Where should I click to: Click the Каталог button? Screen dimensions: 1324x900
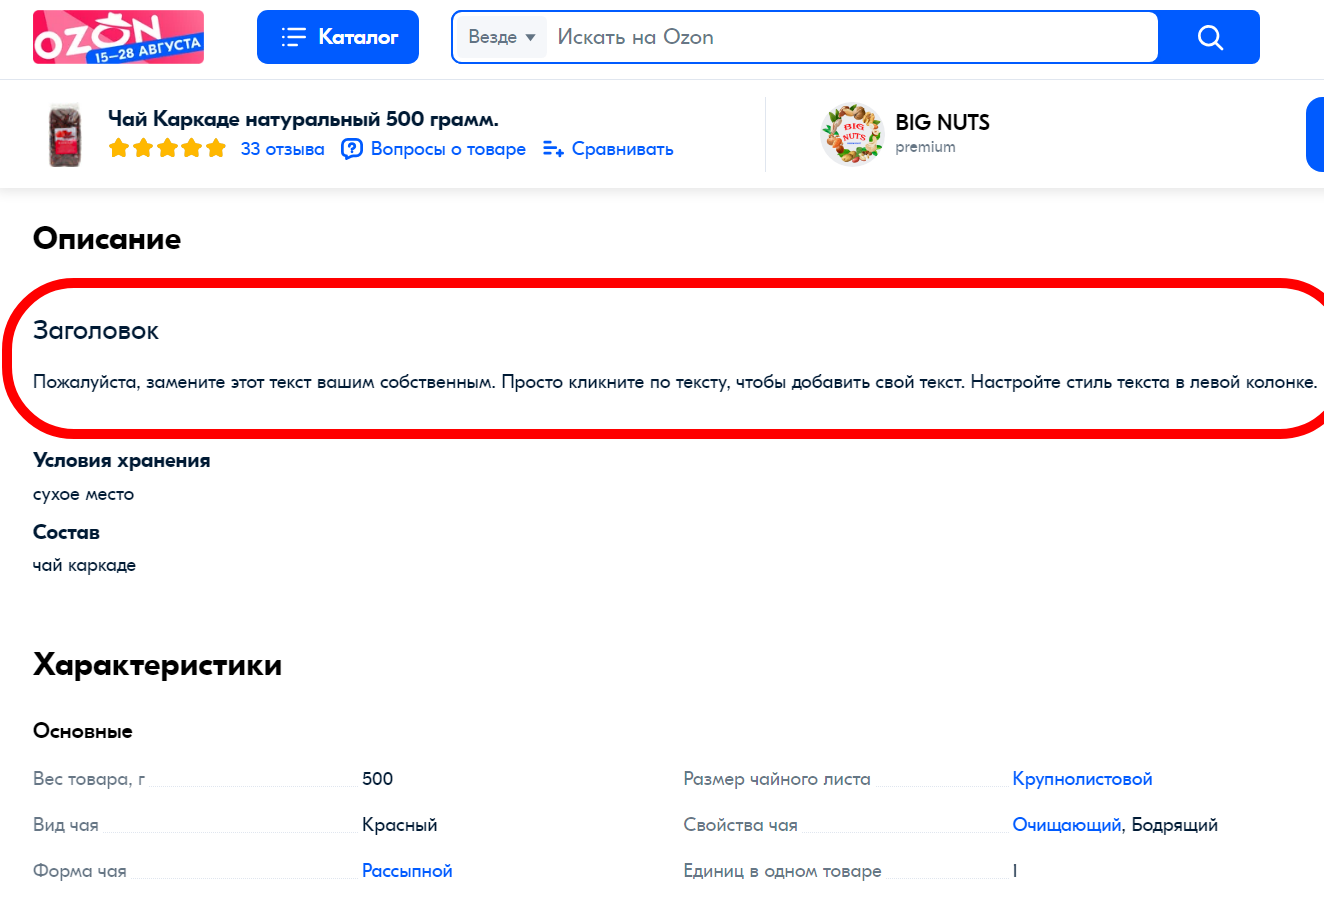pyautogui.click(x=337, y=36)
